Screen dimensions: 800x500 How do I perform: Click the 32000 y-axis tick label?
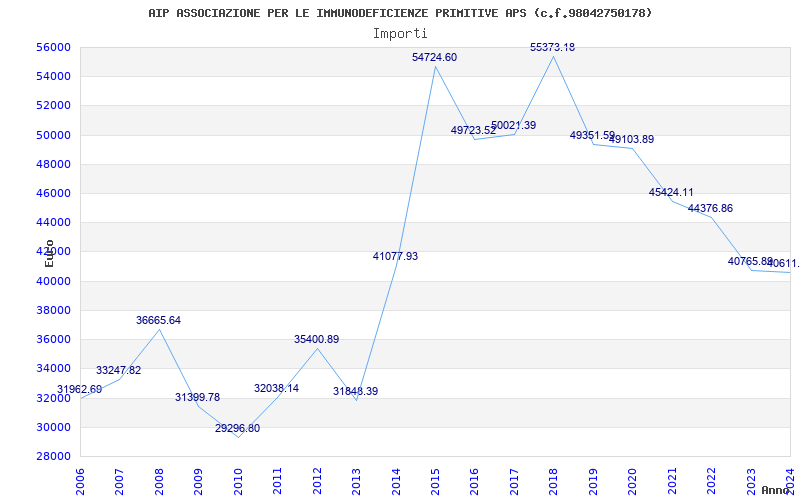[53, 398]
